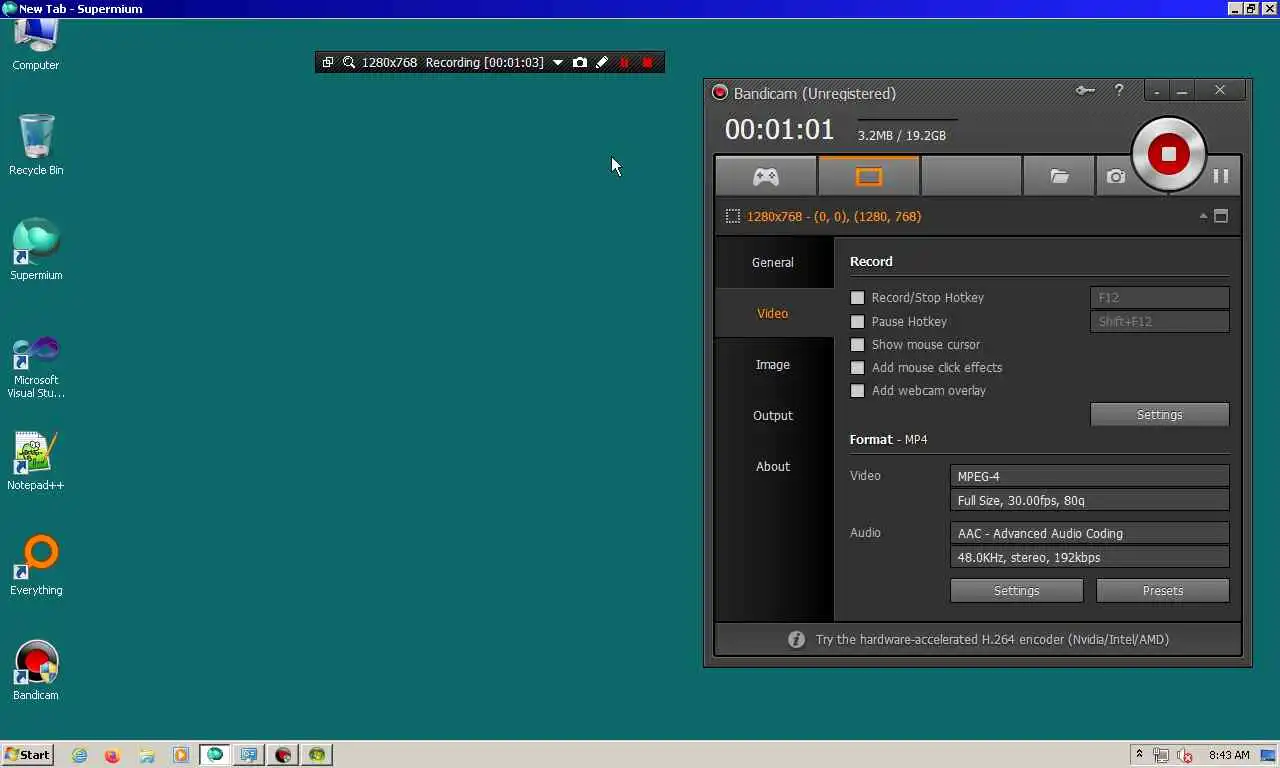1280x768 pixels.
Task: Enable the Pause Hotkey checkbox
Action: tap(857, 322)
